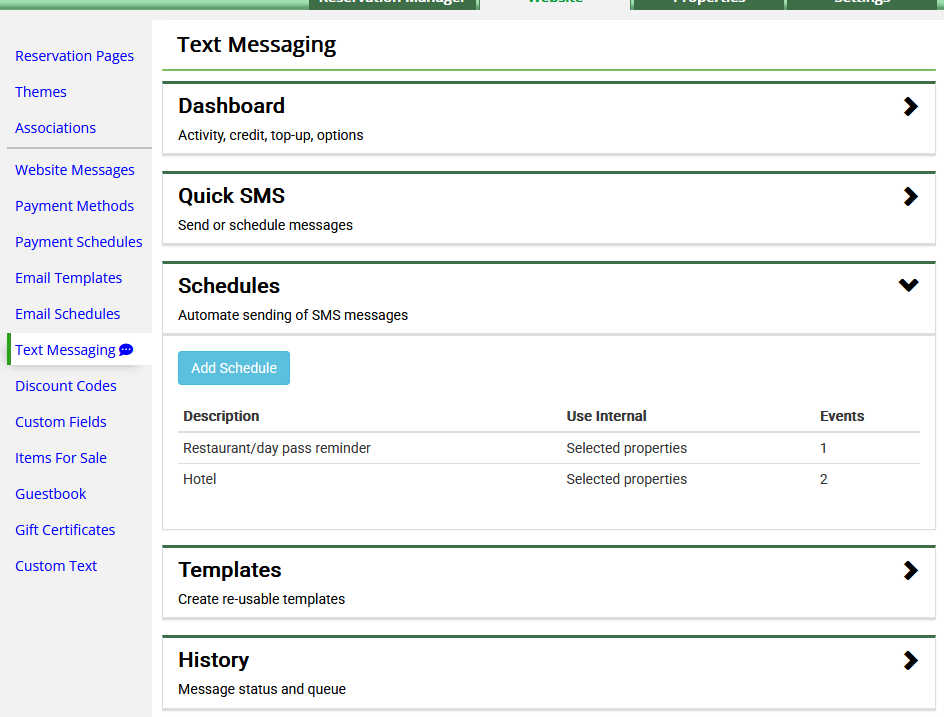
Task: Go to the Themes sidebar link
Action: pyautogui.click(x=41, y=92)
